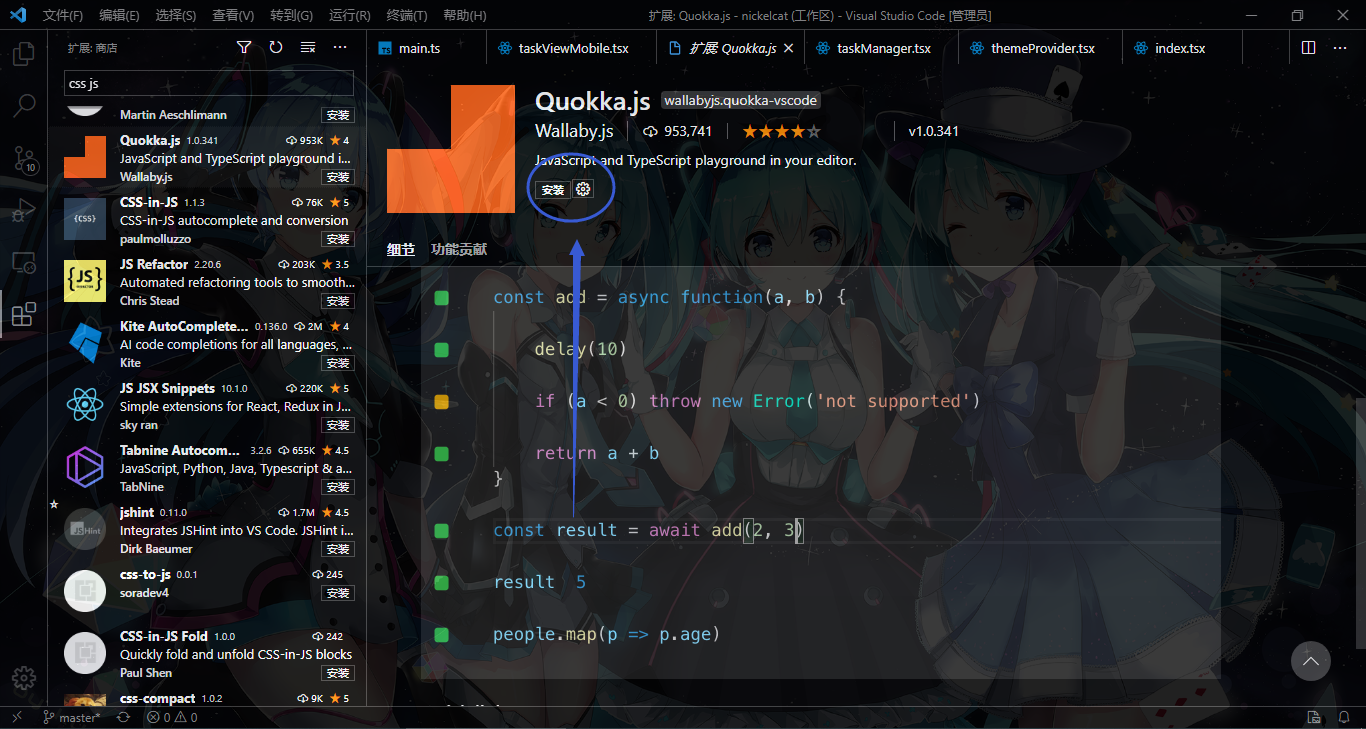Open the remote window indicator in status bar

click(x=17, y=717)
